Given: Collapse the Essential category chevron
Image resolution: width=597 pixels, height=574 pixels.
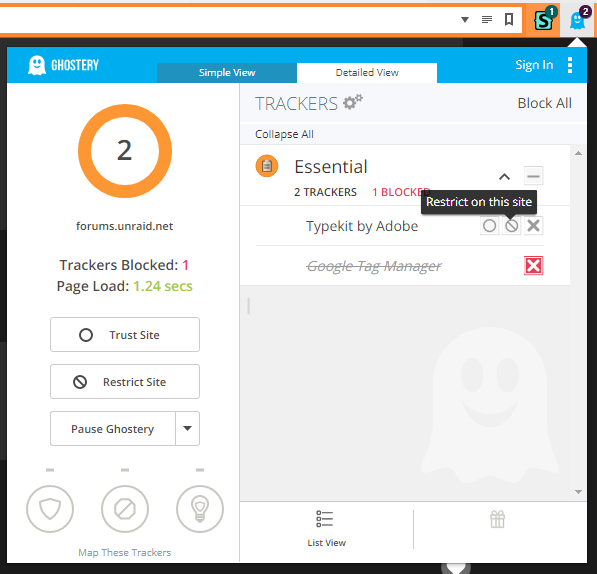Looking at the screenshot, I should (504, 177).
